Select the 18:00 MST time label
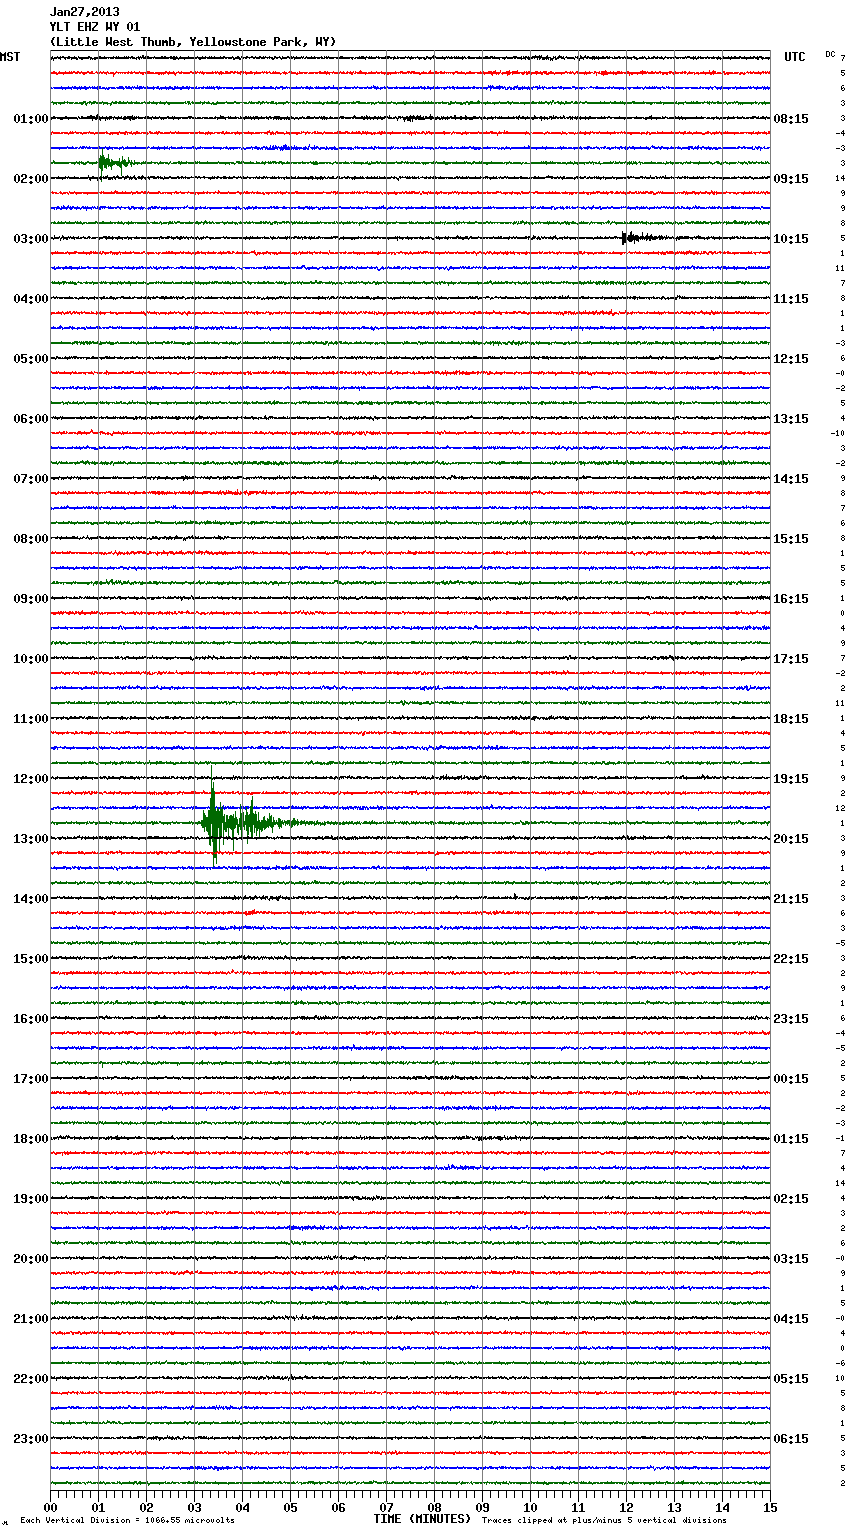The height and width of the screenshot is (1534, 850). click(x=30, y=1139)
